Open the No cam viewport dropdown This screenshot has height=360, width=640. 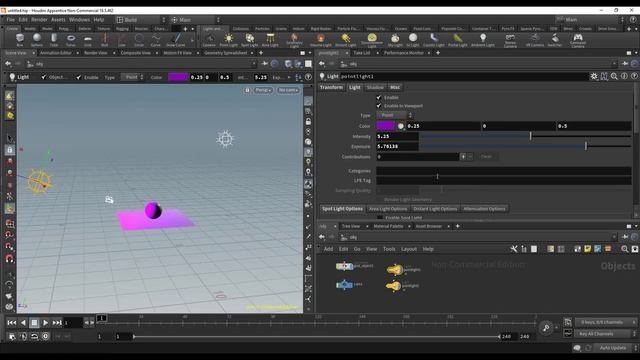288,90
